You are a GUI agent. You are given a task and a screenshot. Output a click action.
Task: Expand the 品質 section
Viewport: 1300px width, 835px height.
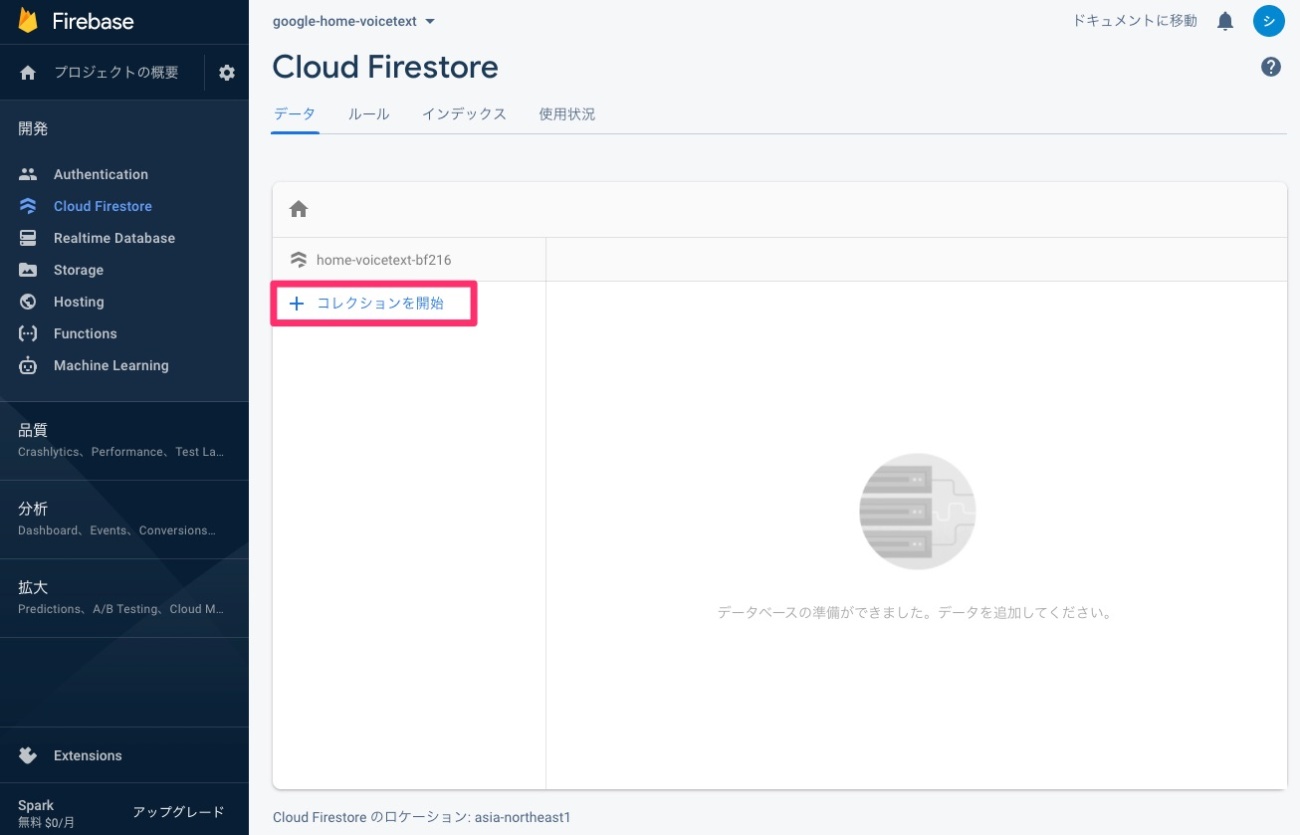[x=124, y=440]
